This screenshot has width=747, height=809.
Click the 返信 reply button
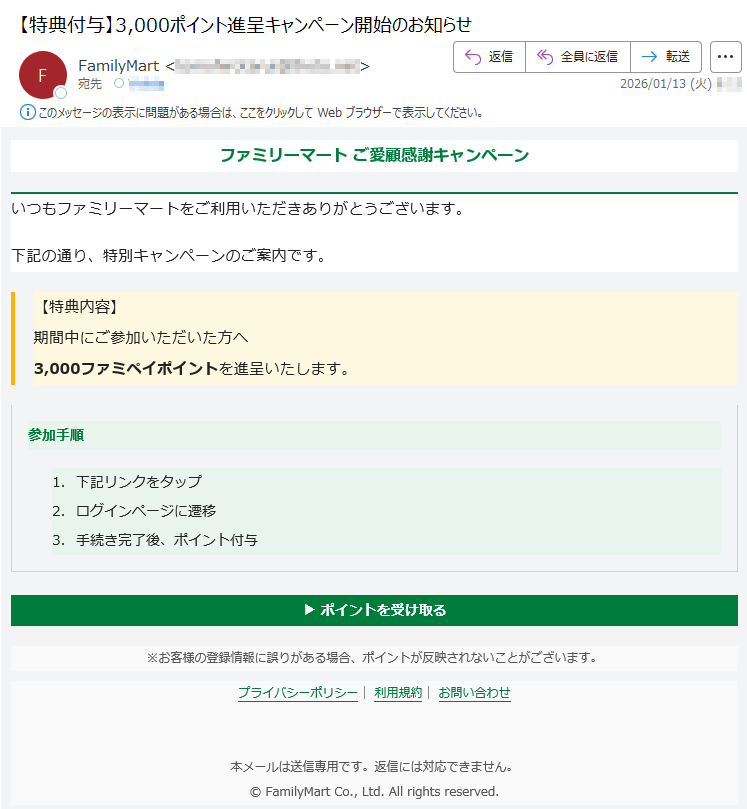[489, 57]
